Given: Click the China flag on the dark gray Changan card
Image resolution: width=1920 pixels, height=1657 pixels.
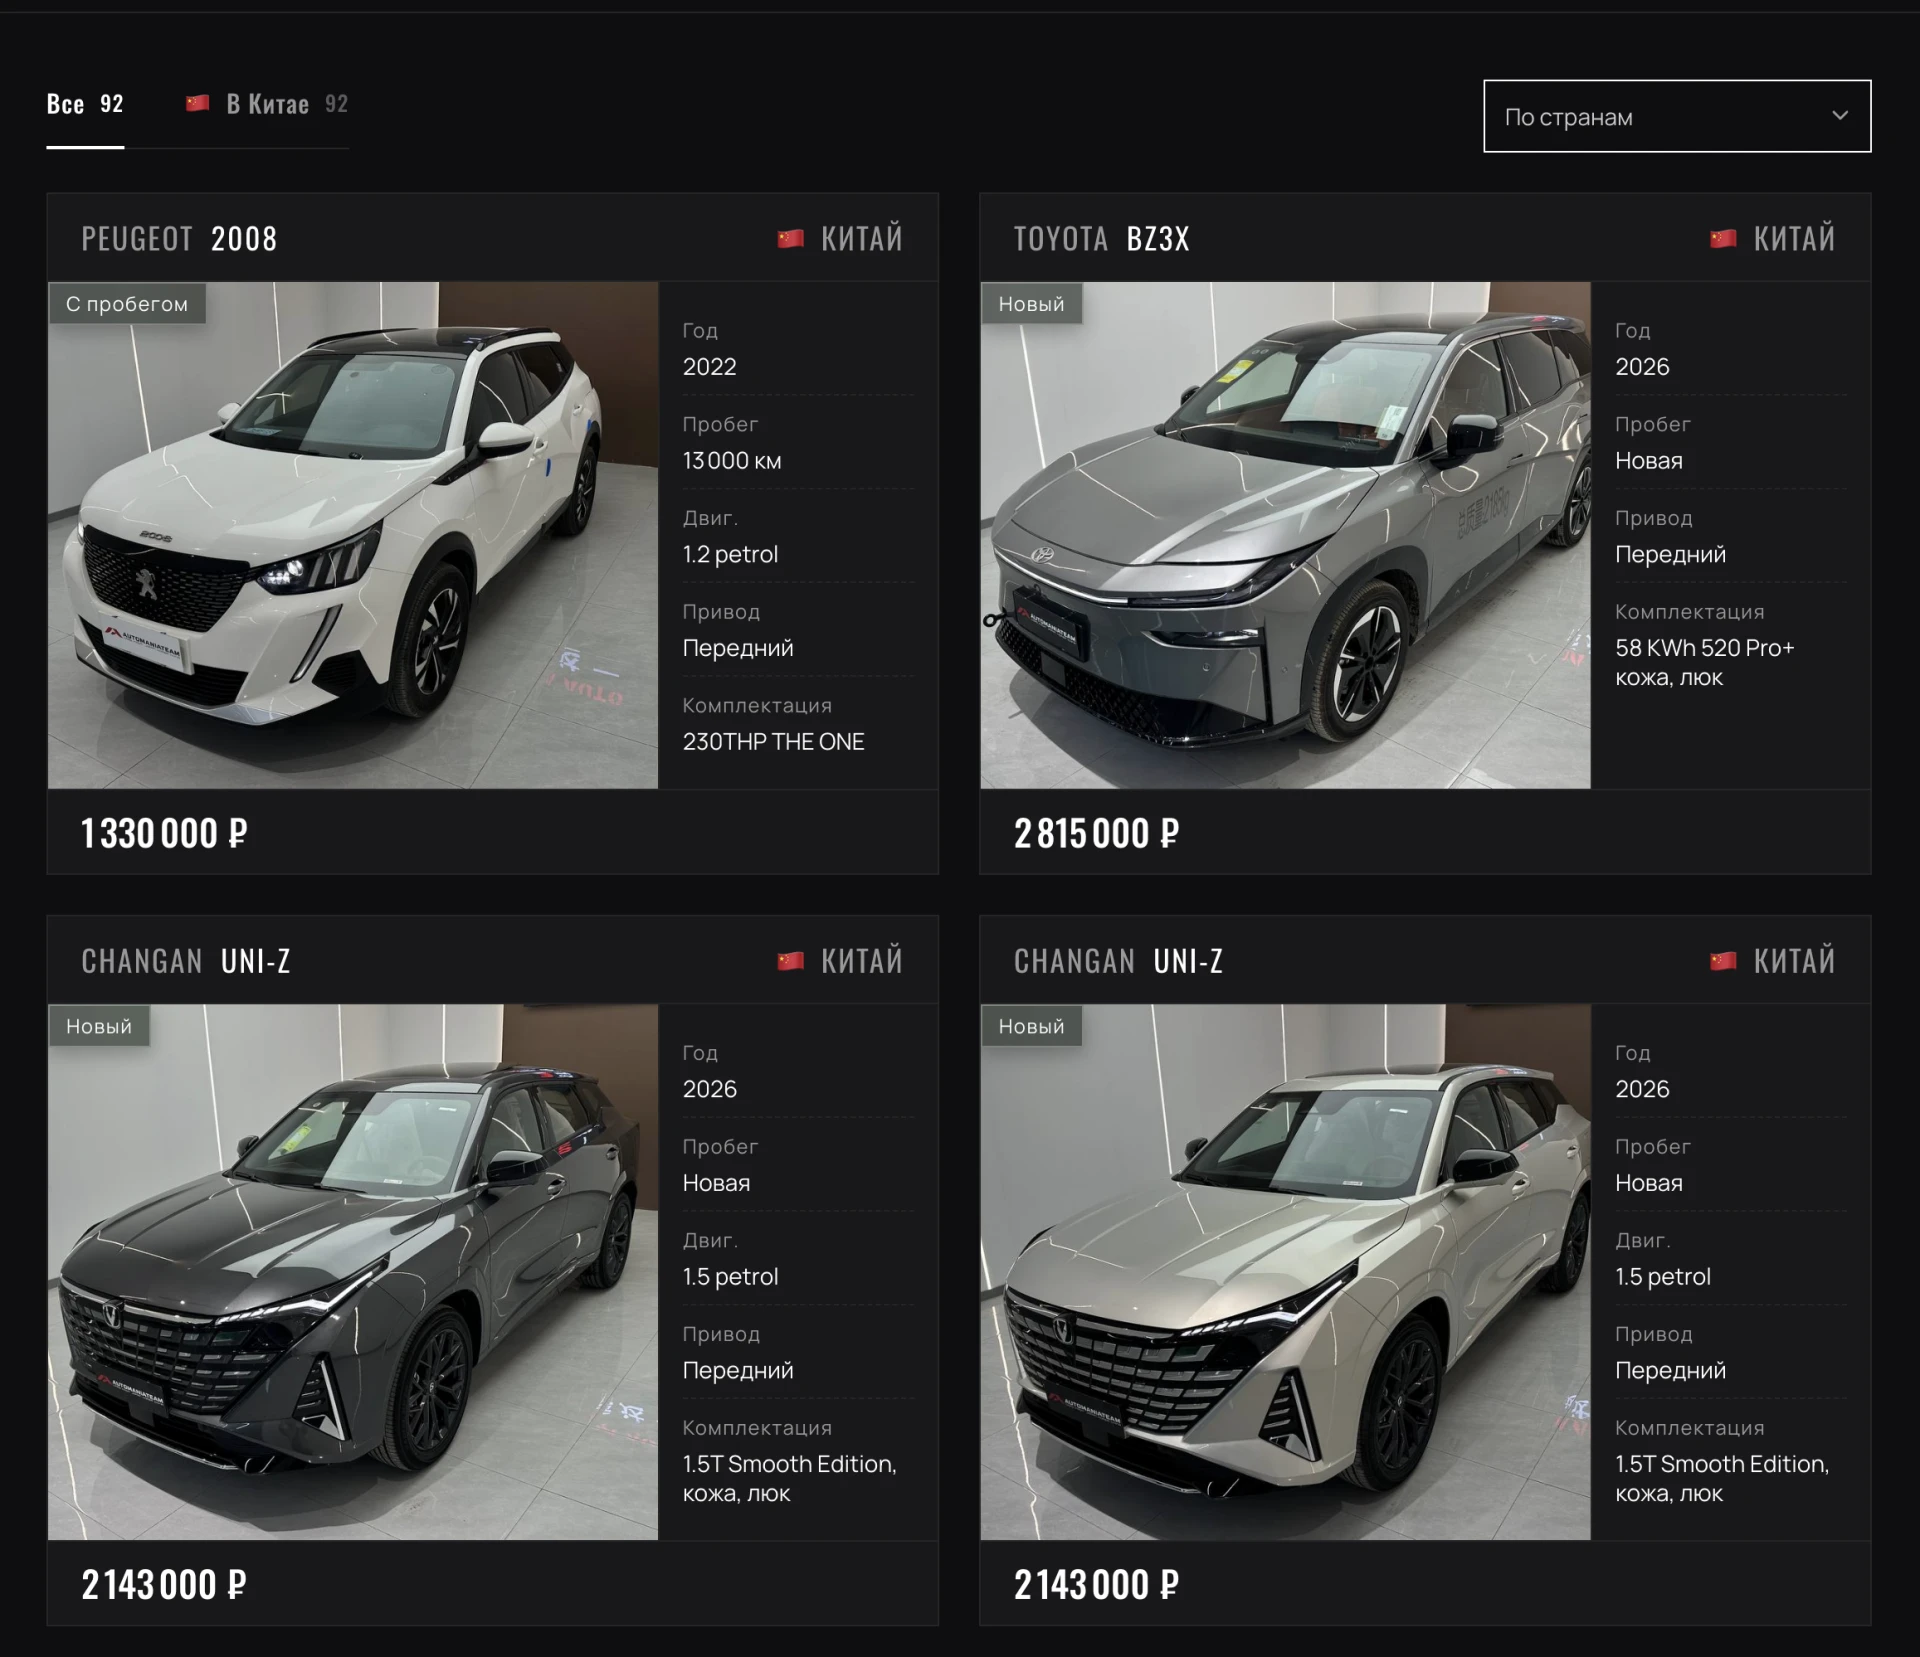Looking at the screenshot, I should click(791, 961).
